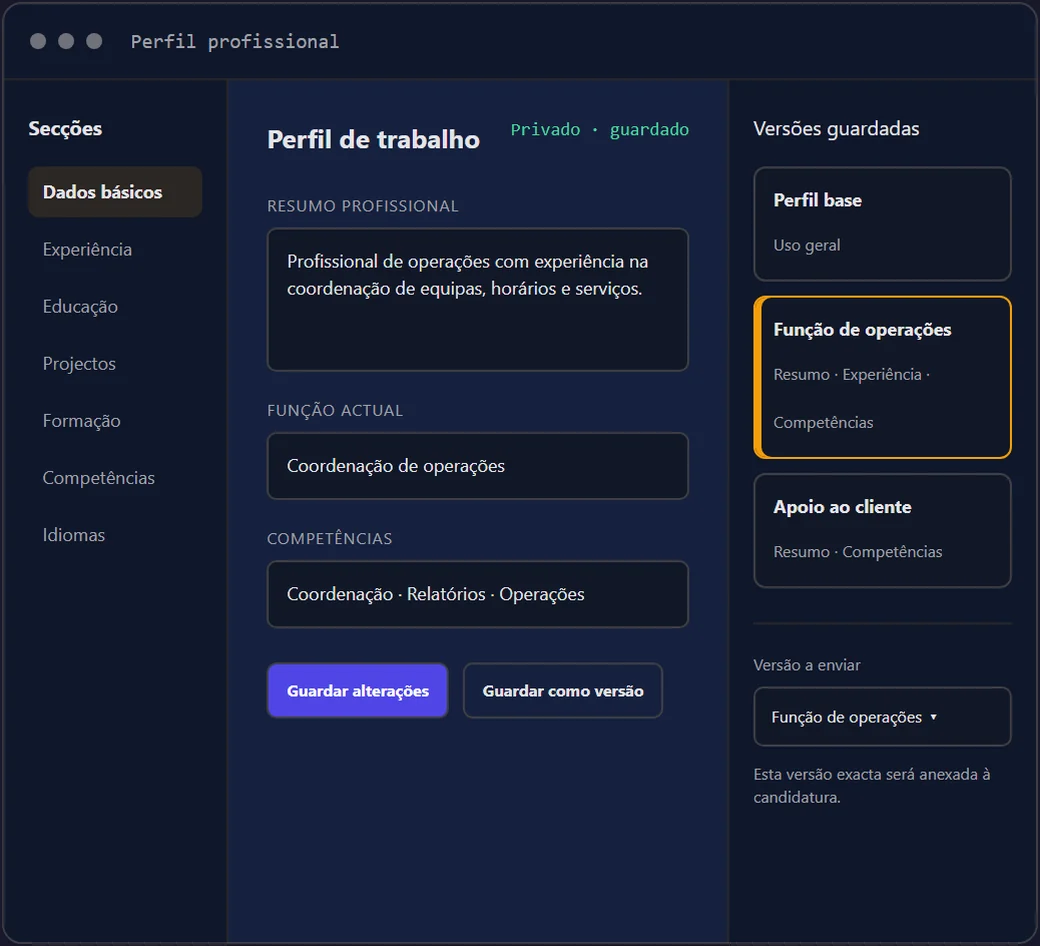Focus the Função actual field

478,466
